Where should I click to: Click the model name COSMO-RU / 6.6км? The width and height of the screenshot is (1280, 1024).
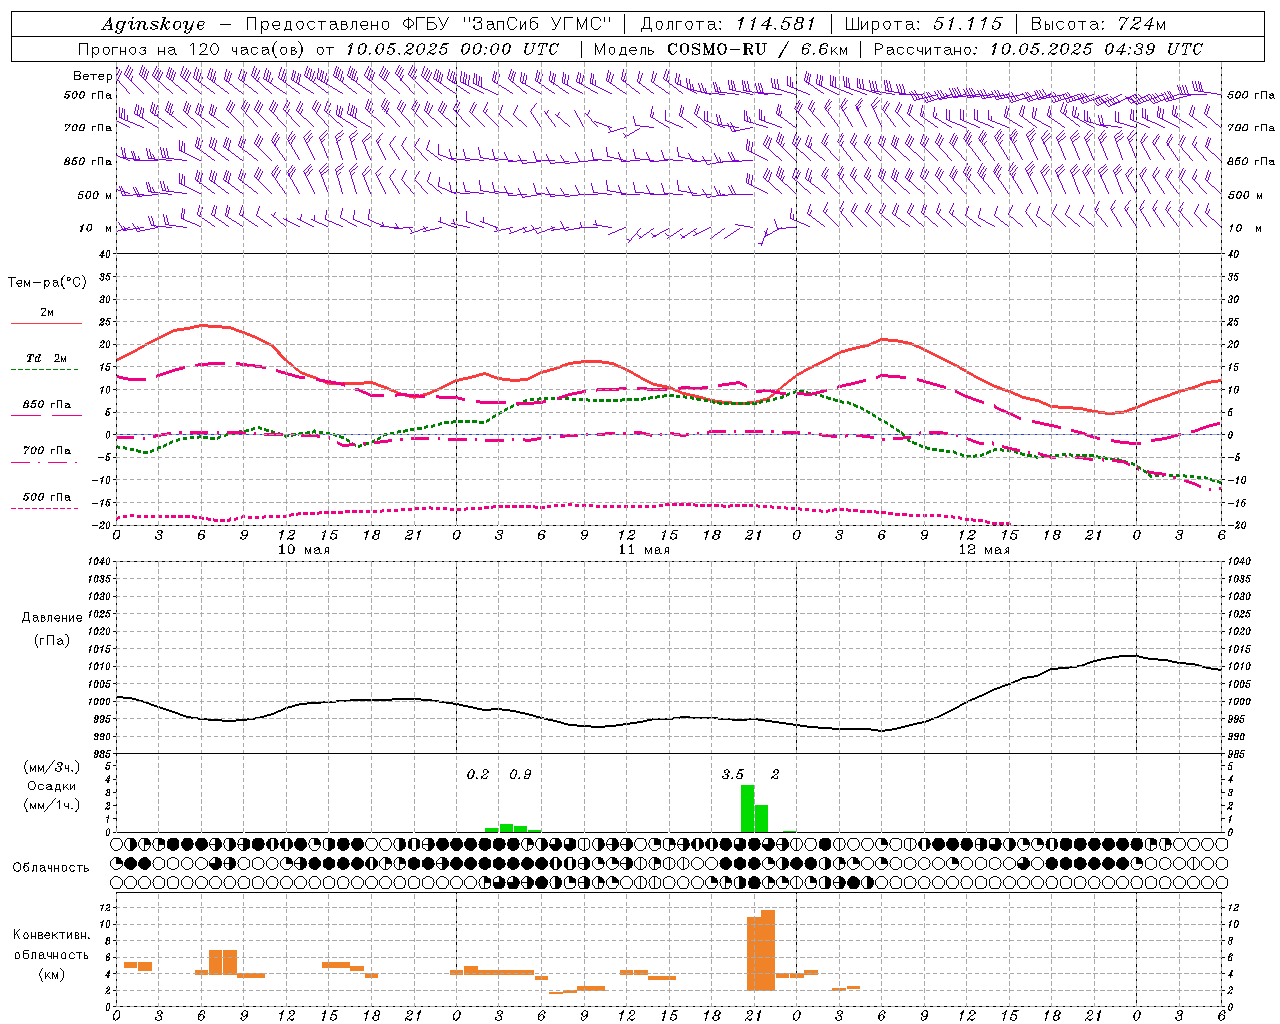[758, 49]
